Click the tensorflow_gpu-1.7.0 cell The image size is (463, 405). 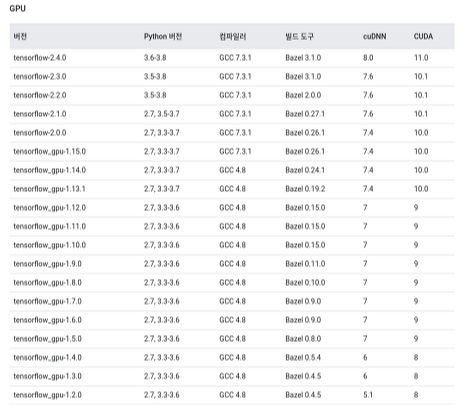(x=47, y=301)
